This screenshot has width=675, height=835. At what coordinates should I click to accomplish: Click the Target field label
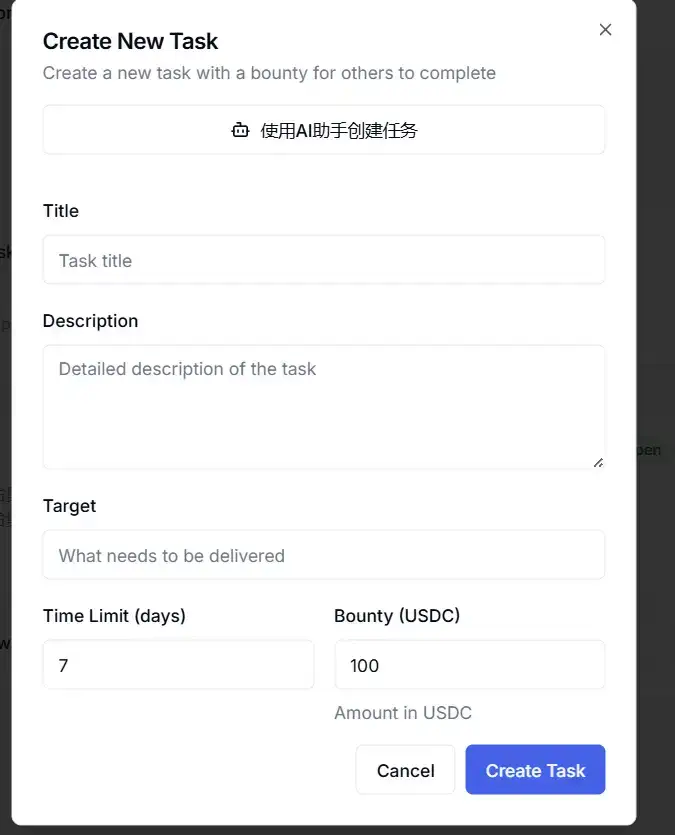click(69, 506)
